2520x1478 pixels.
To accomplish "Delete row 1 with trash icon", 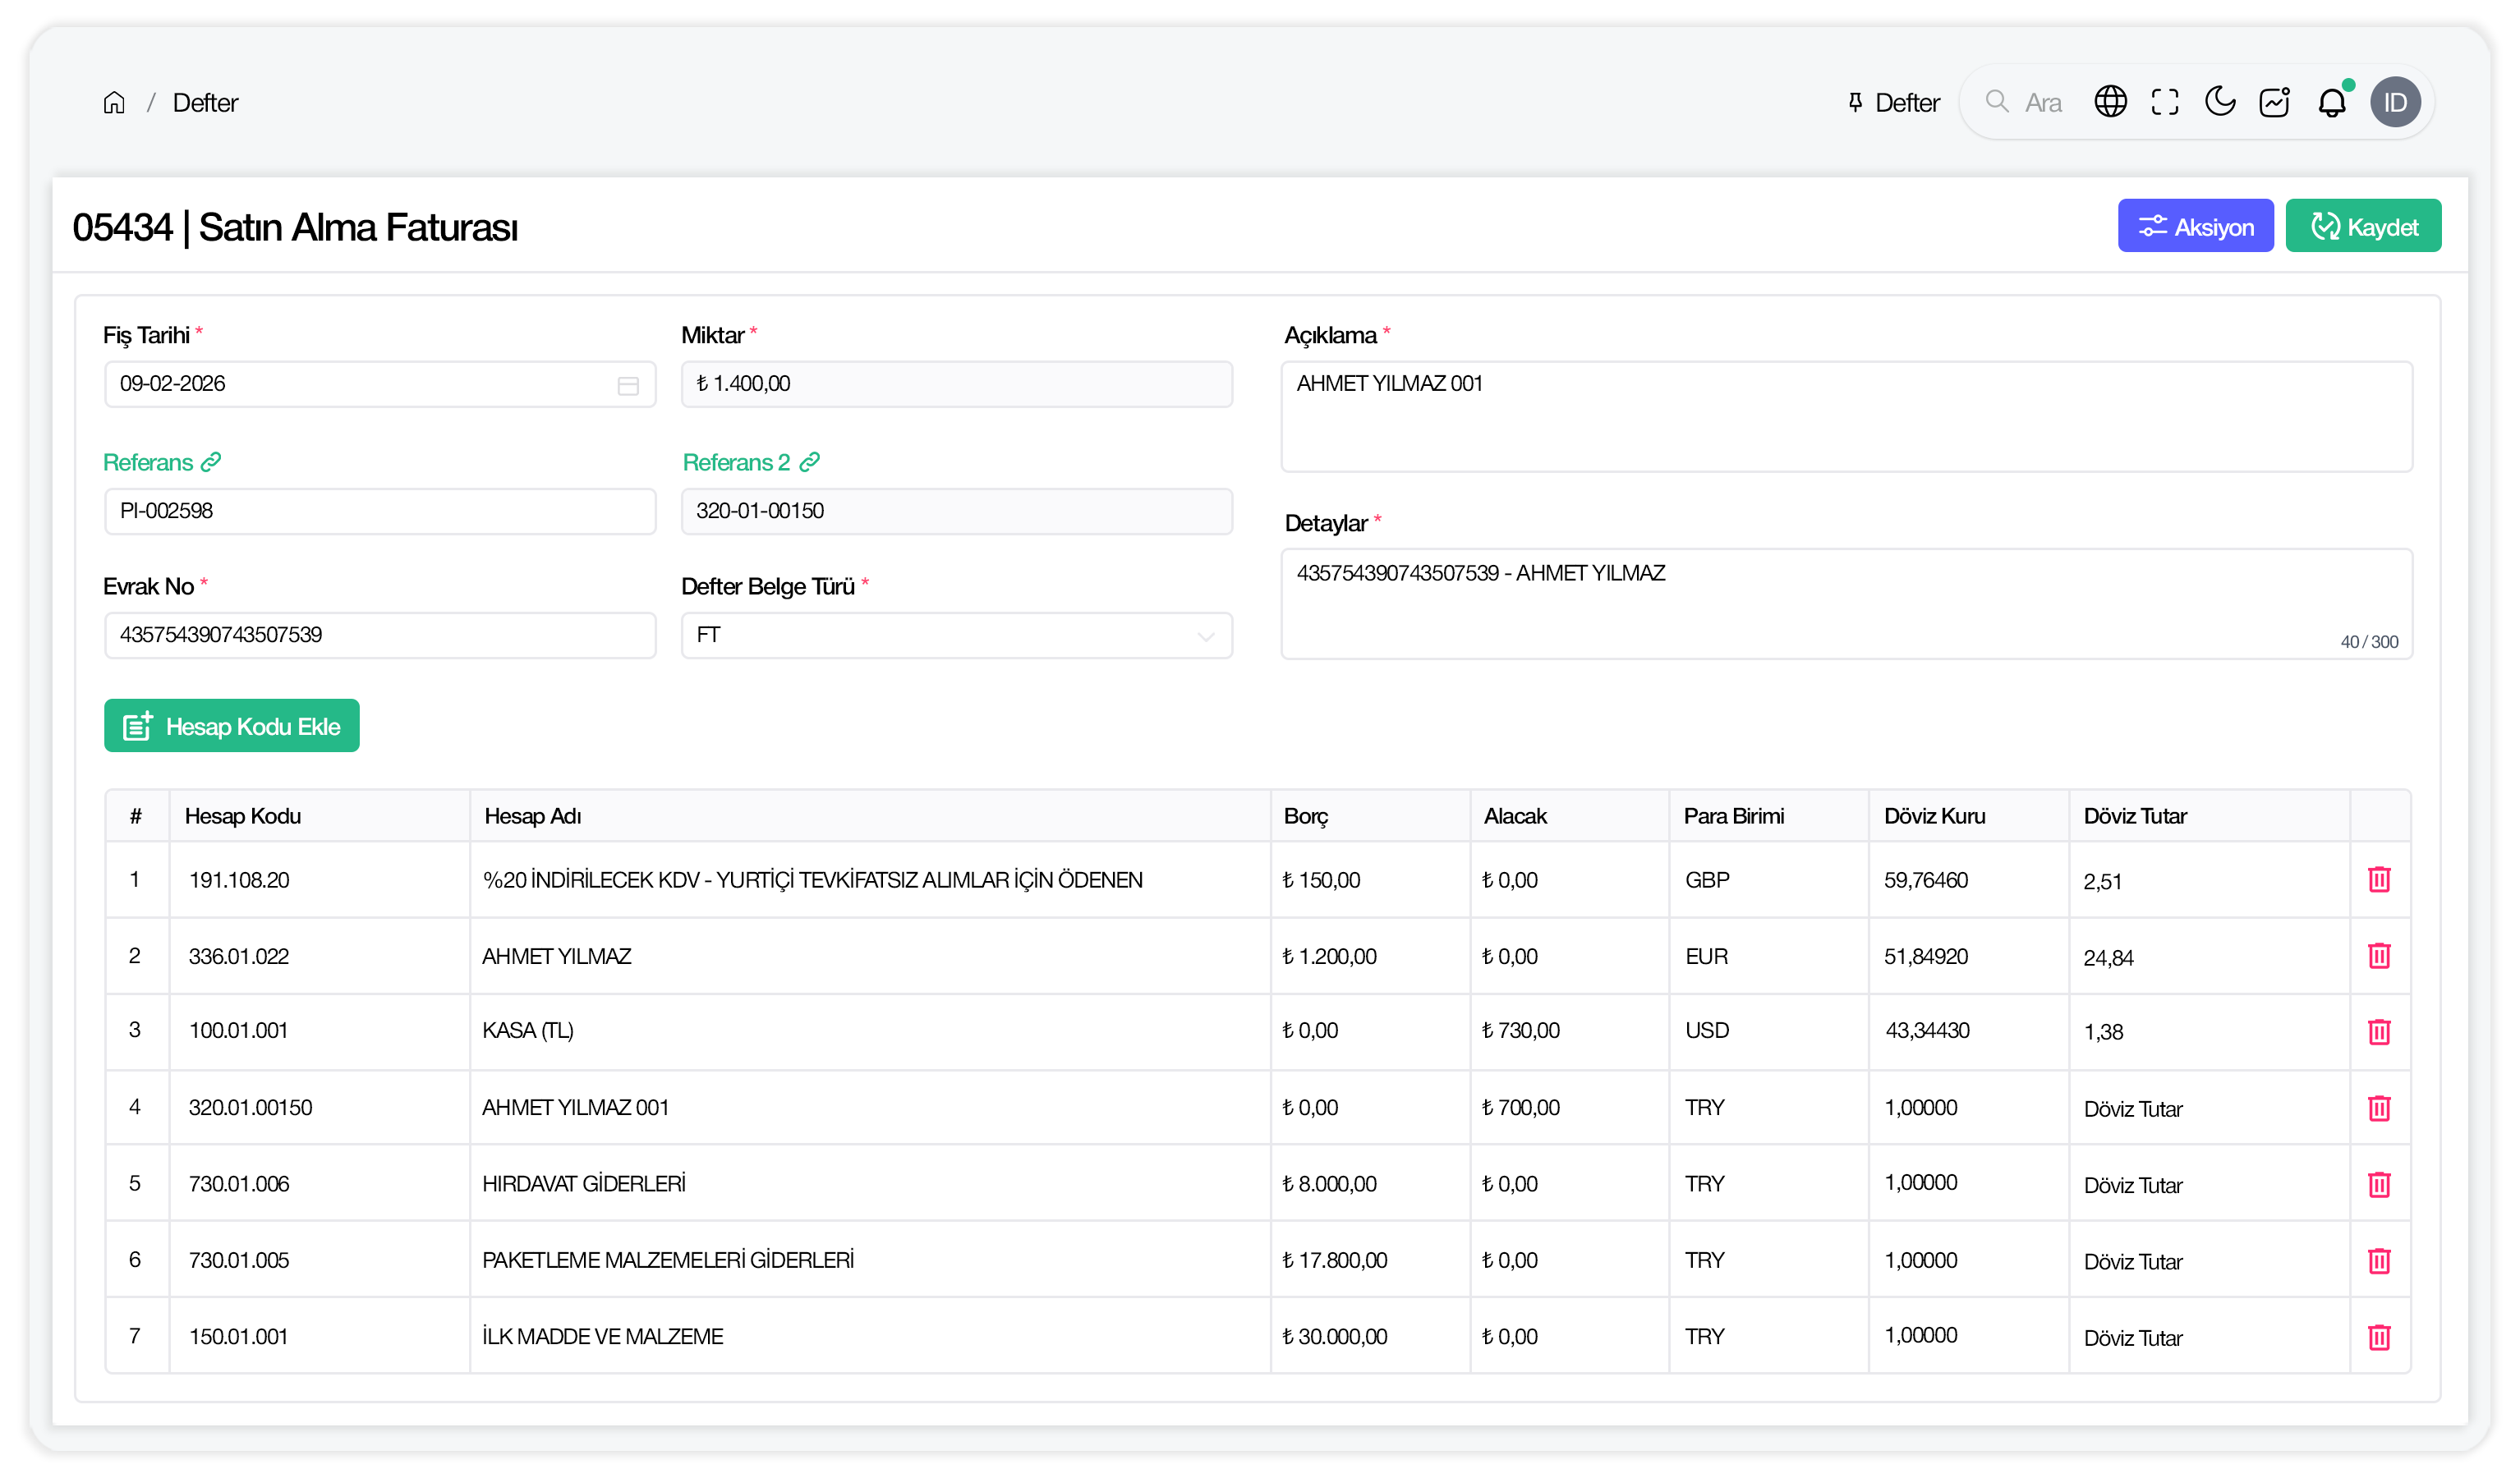I will 2379,880.
